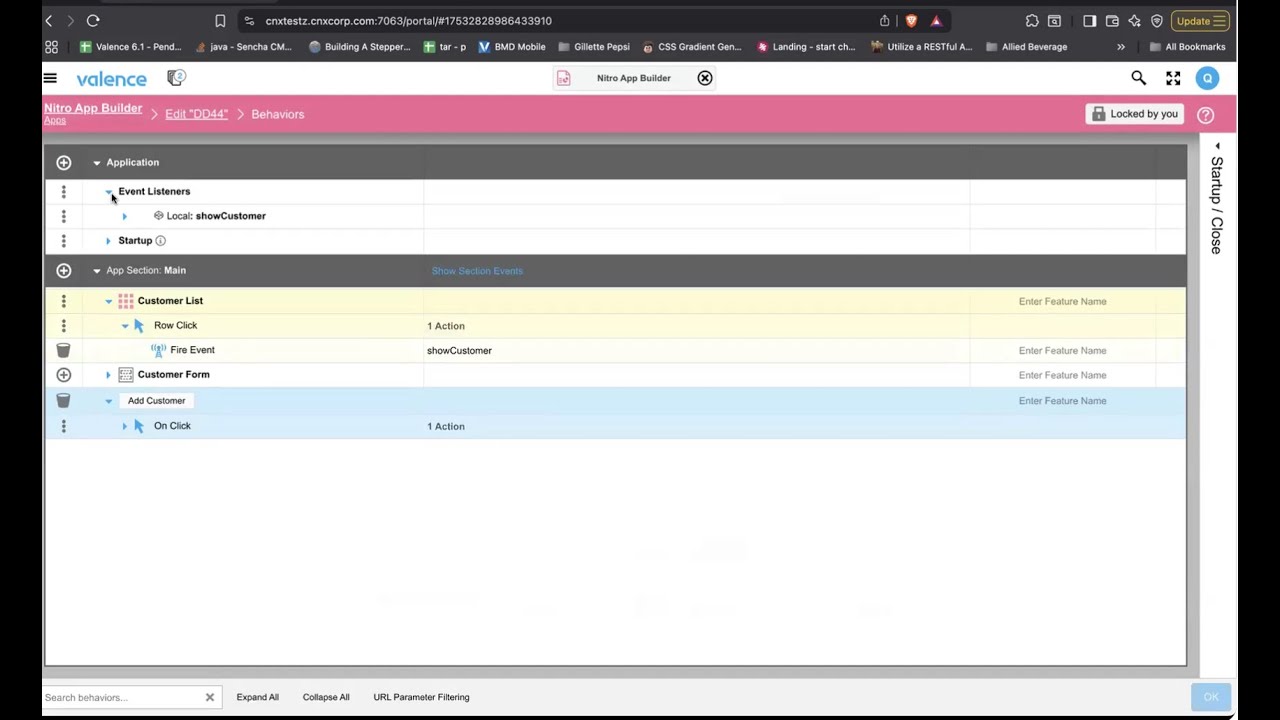Open showCustomer listener row options dots
This screenshot has height=720, width=1280.
pyautogui.click(x=64, y=216)
